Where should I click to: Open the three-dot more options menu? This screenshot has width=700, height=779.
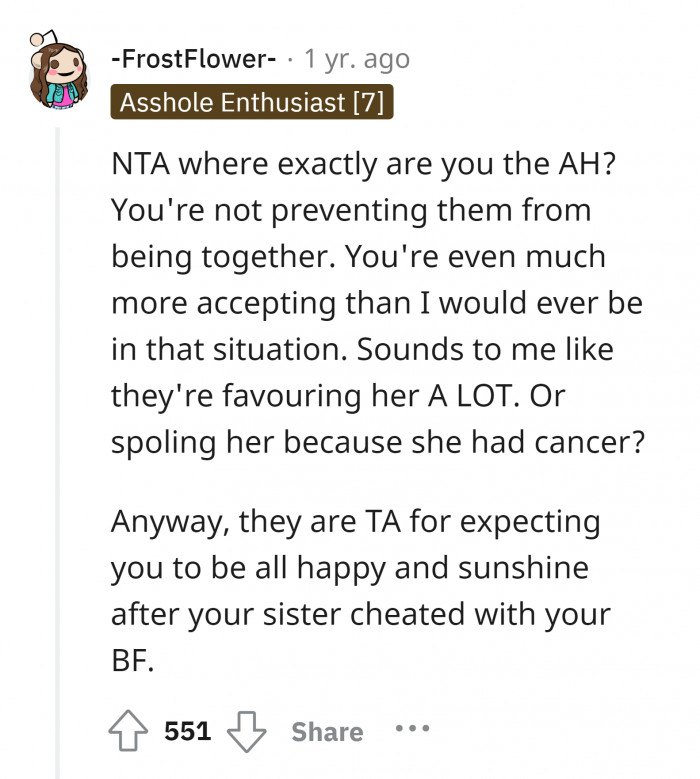pos(412,729)
